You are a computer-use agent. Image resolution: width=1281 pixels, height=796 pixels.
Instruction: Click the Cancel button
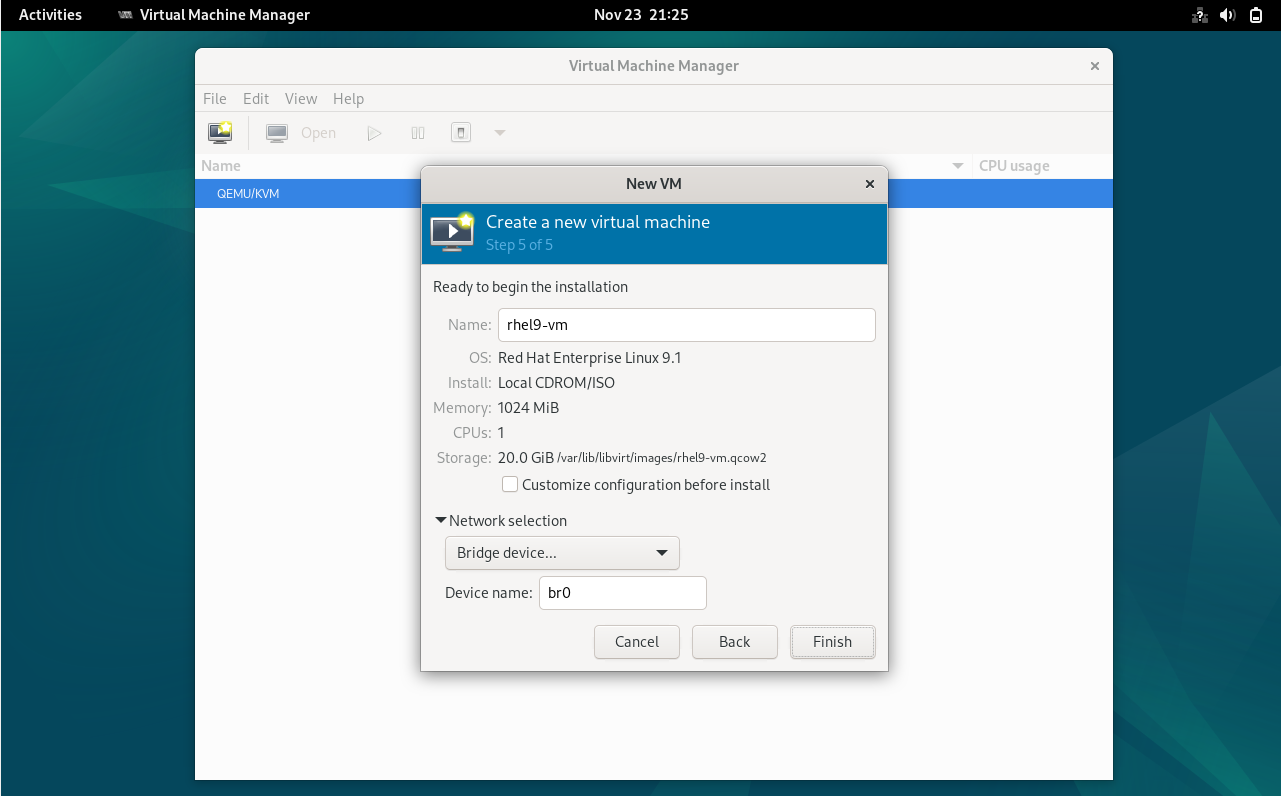pyautogui.click(x=637, y=642)
